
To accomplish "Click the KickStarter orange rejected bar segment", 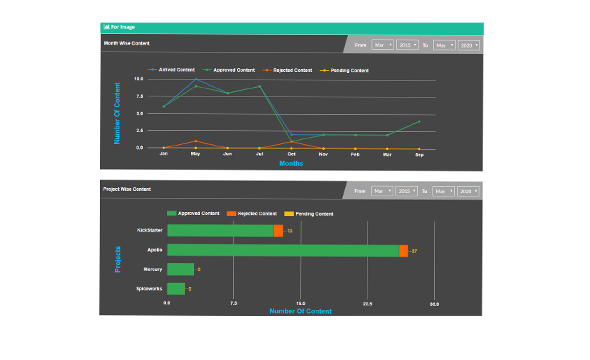I will (x=278, y=231).
